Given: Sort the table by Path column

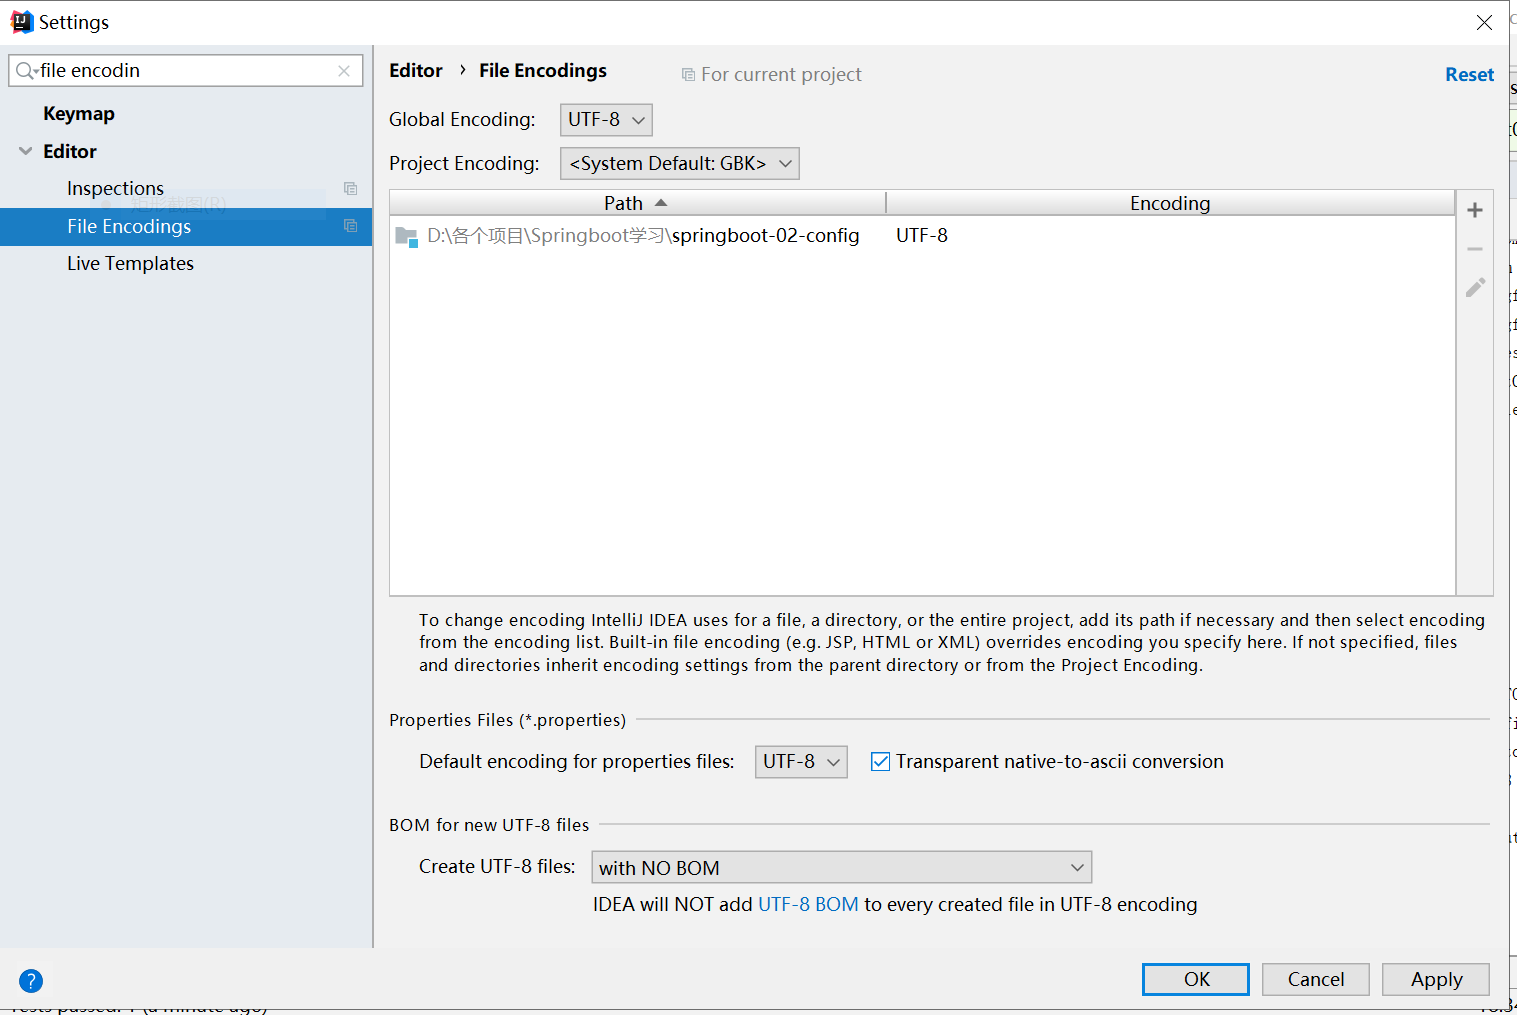Looking at the screenshot, I should (x=636, y=203).
